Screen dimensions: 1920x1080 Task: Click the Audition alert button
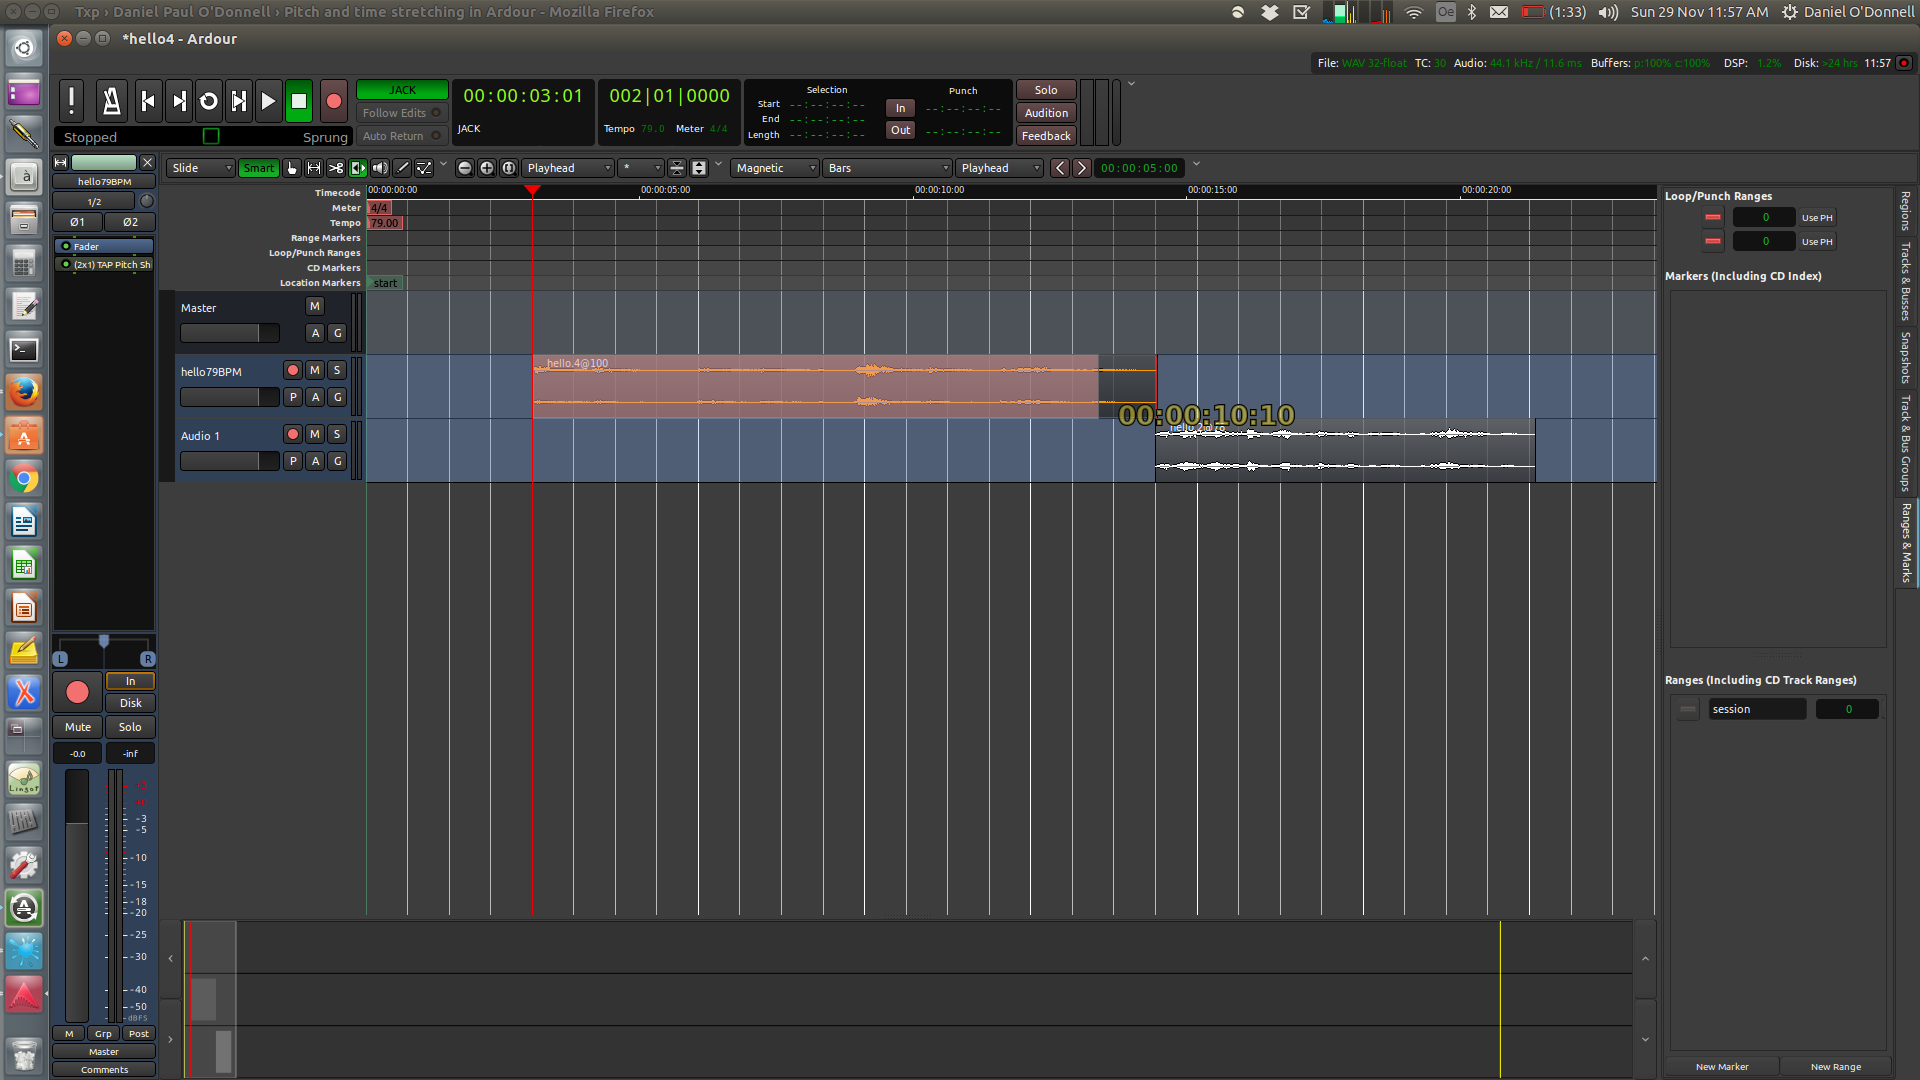click(1046, 113)
